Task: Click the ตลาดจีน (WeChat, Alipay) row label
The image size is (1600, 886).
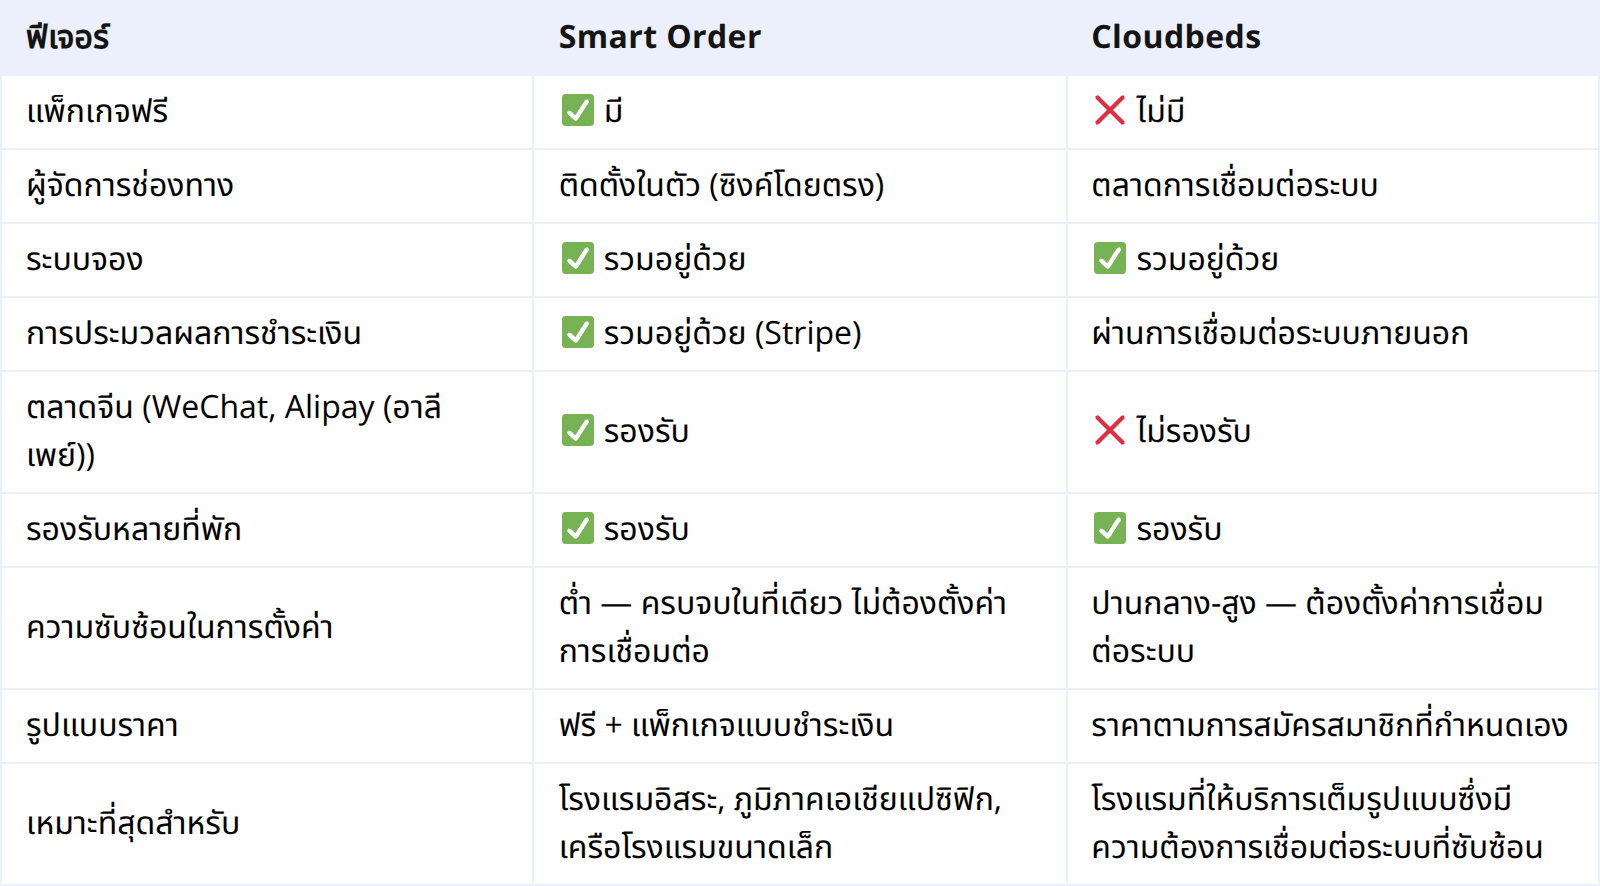Action: click(x=234, y=431)
